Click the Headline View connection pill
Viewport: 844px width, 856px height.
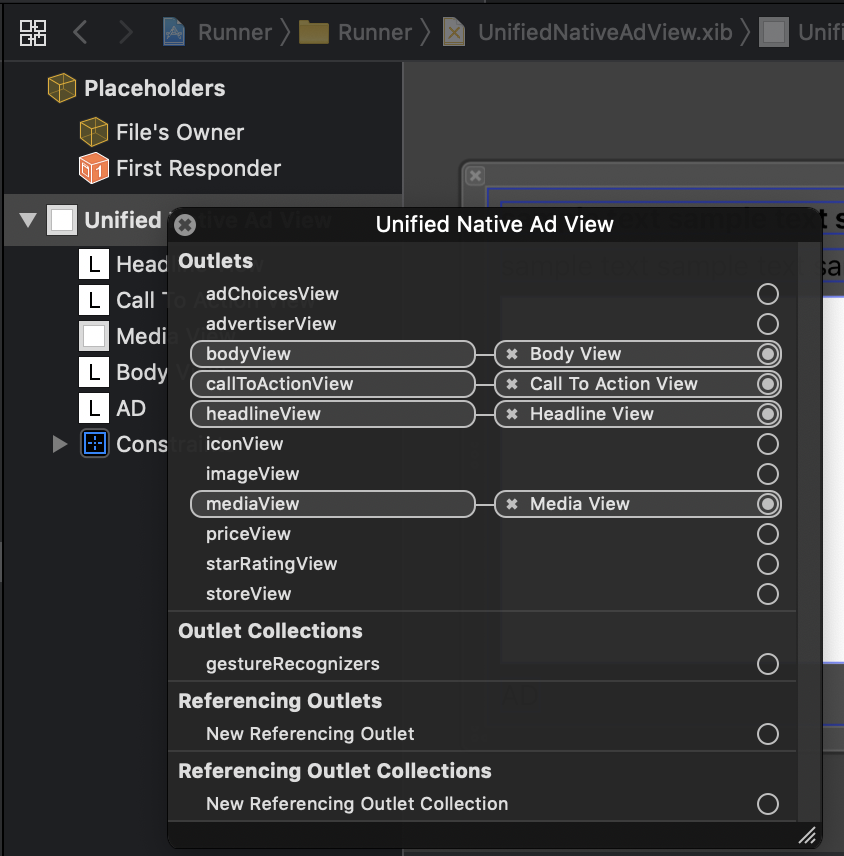[638, 414]
